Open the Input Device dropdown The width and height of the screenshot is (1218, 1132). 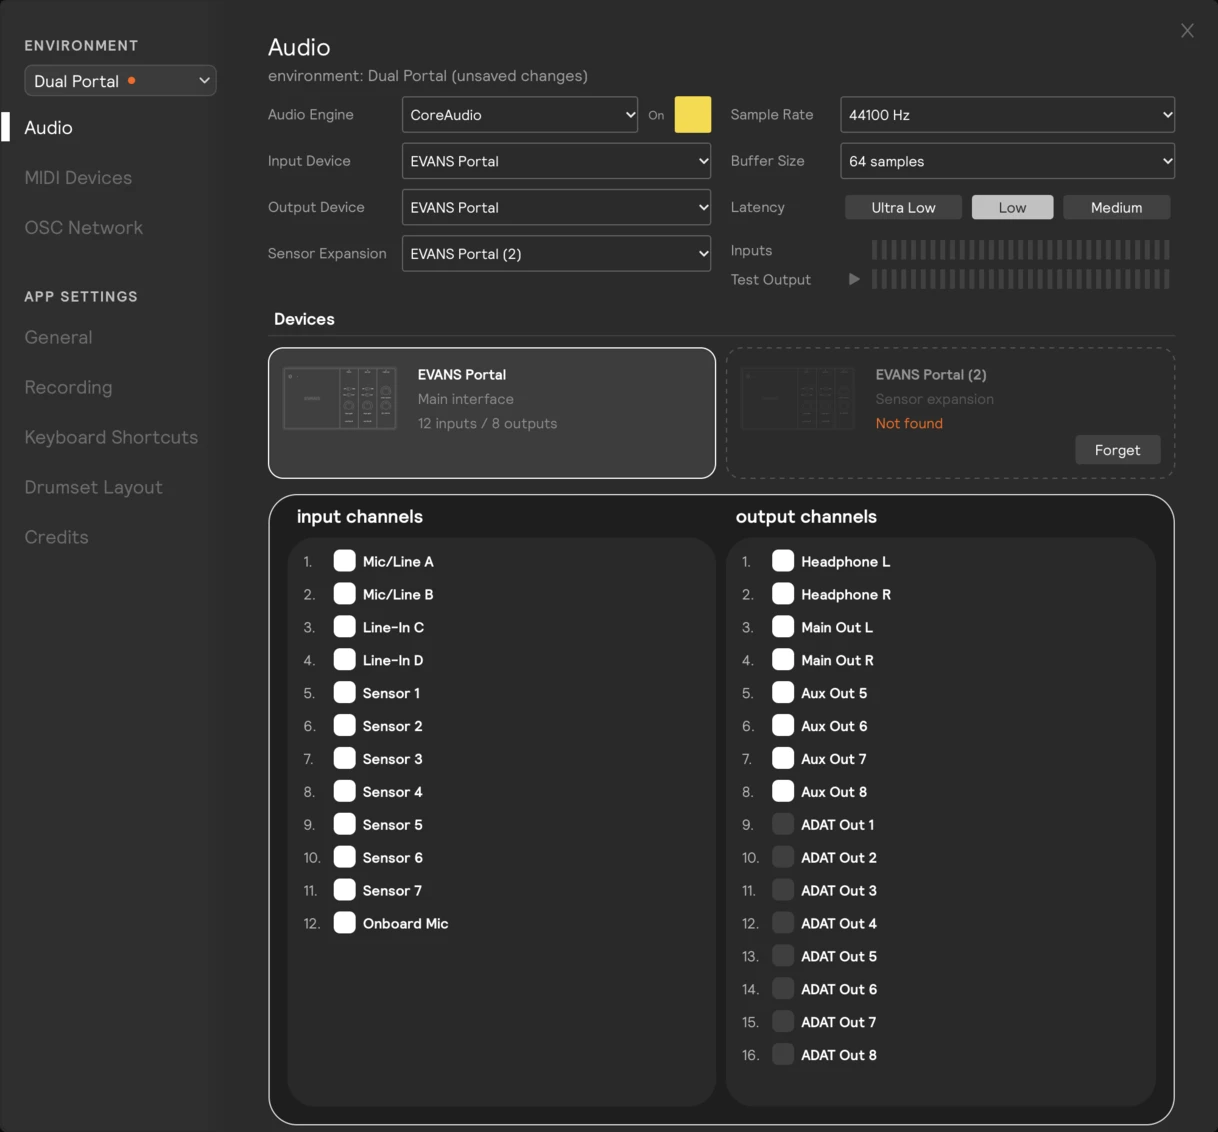(x=556, y=161)
